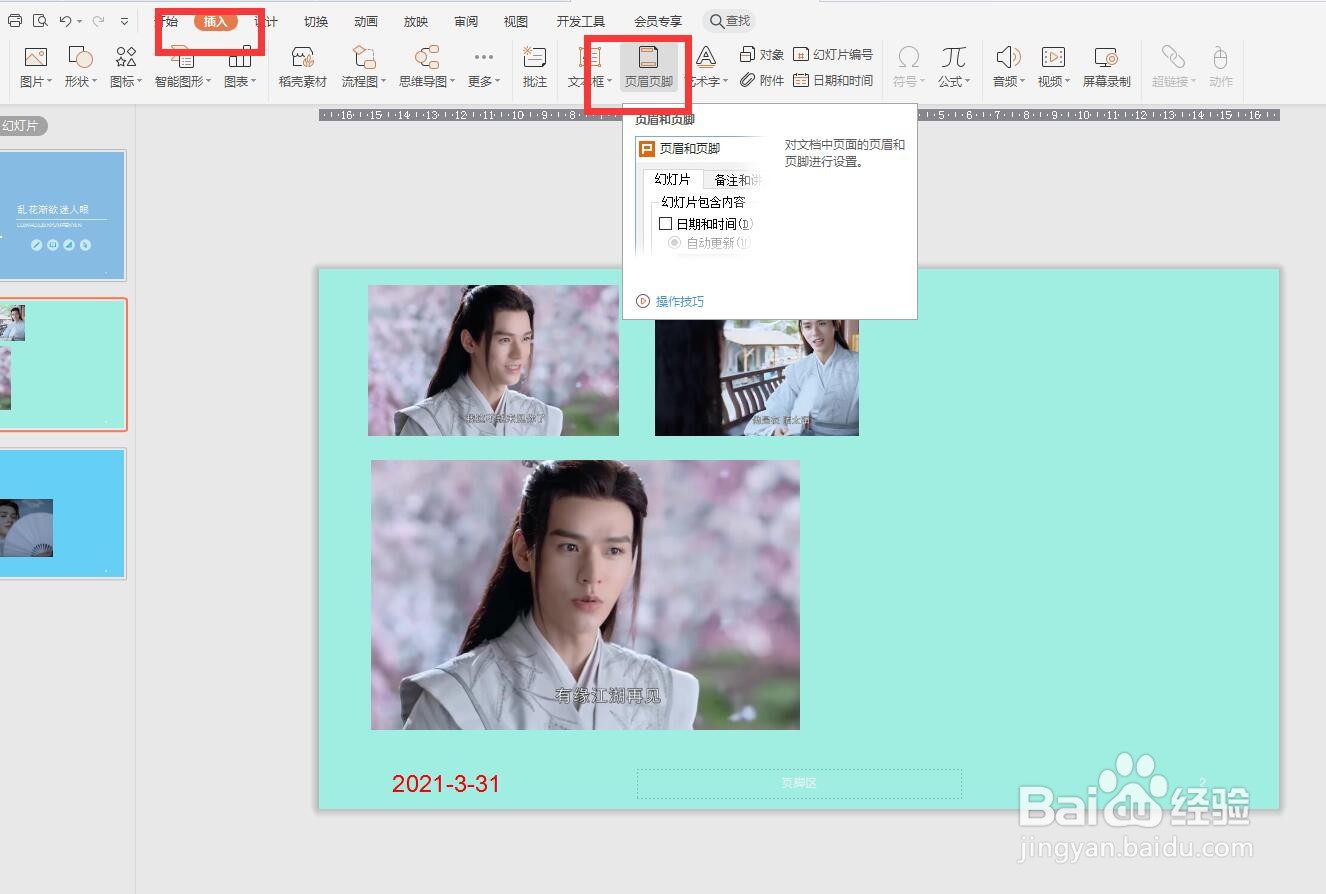
Task: Switch to the 审阅 tab
Action: tap(466, 21)
